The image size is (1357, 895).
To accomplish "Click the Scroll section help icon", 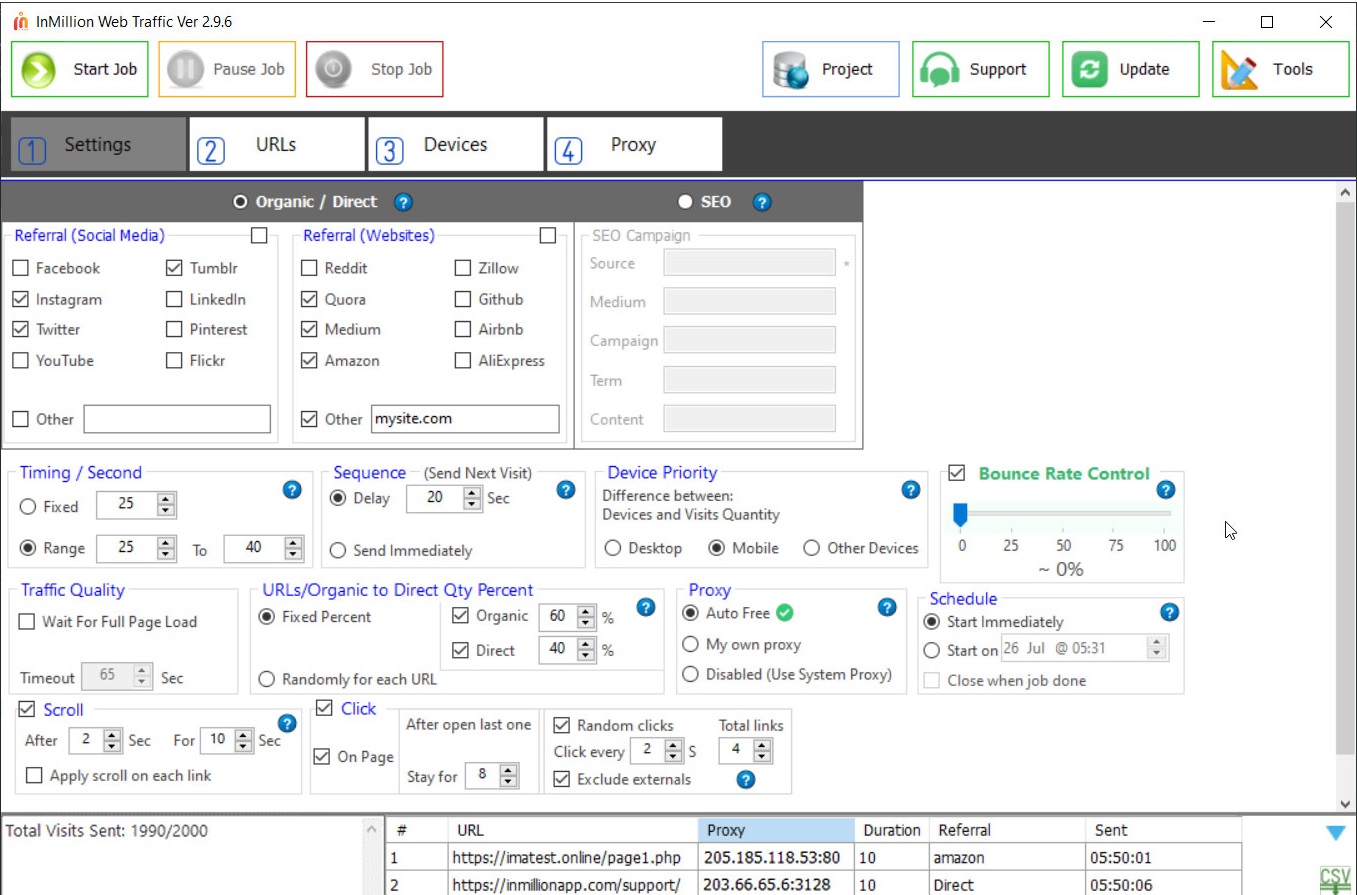I will coord(287,723).
